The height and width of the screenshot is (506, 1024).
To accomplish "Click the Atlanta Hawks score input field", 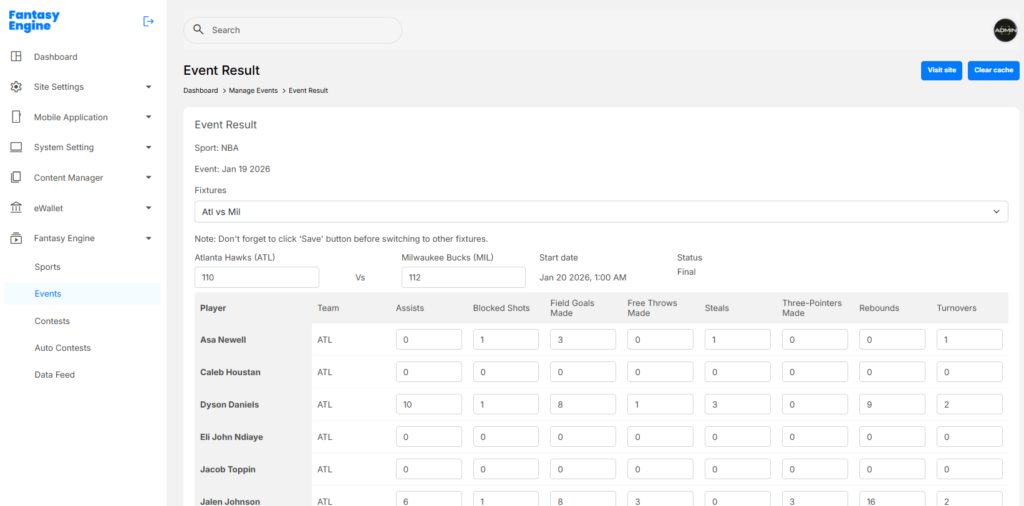I will coord(257,278).
